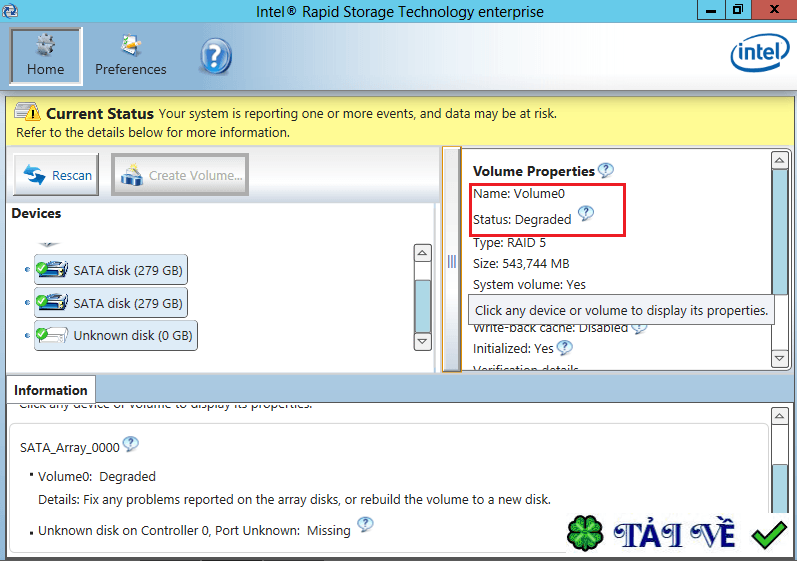Click the Name: Volume0 text
Screen dimensions: 797x561
click(x=518, y=194)
